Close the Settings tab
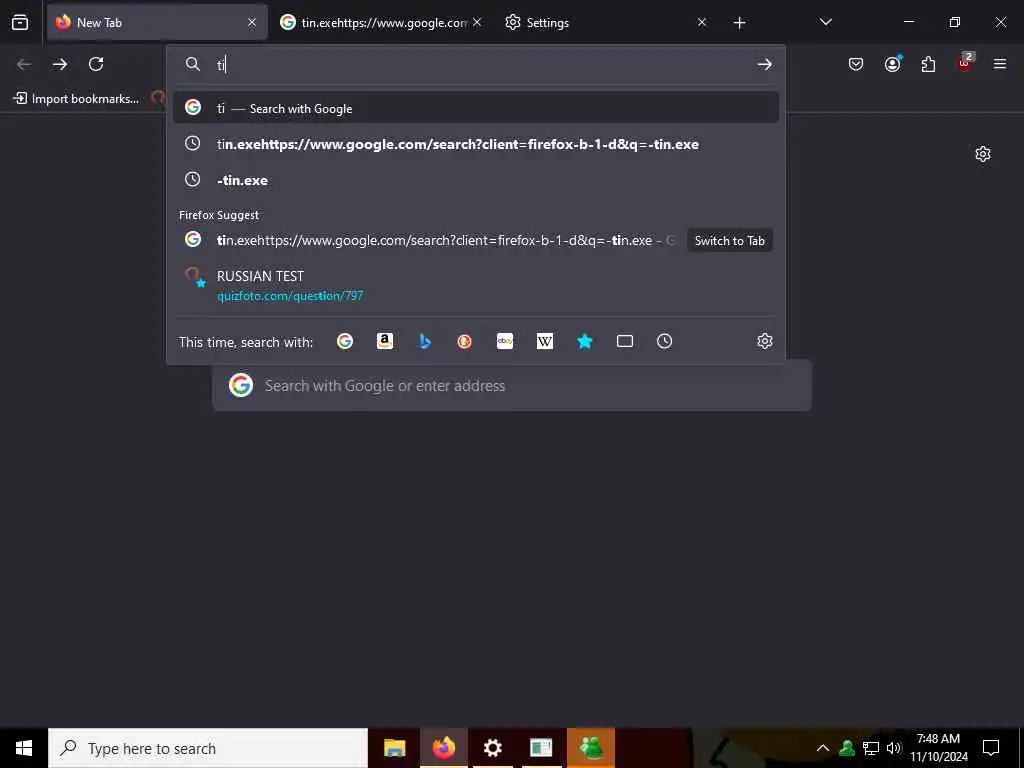The width and height of the screenshot is (1024, 768). tap(702, 22)
